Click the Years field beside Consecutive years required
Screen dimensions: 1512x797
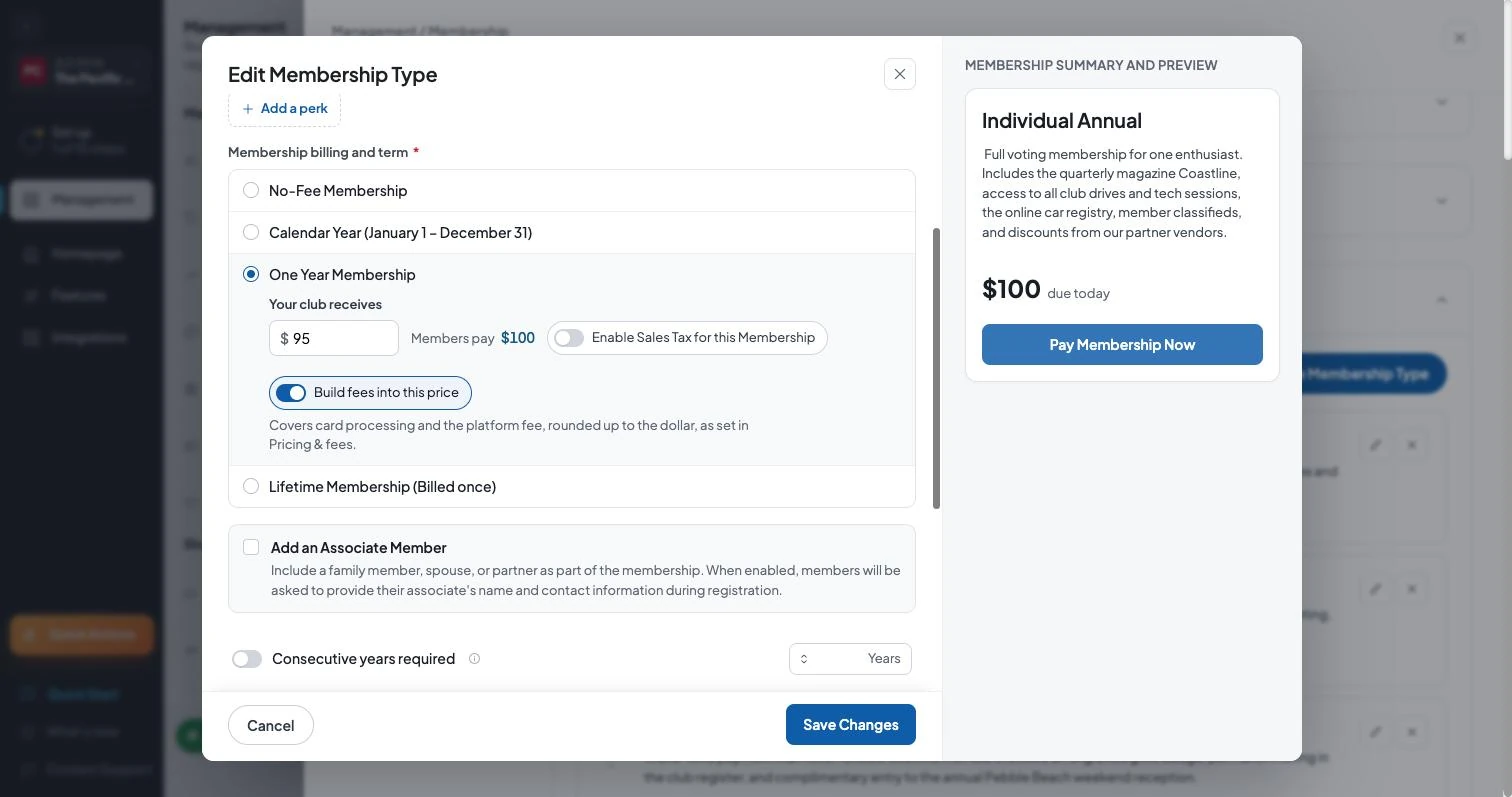click(x=850, y=659)
